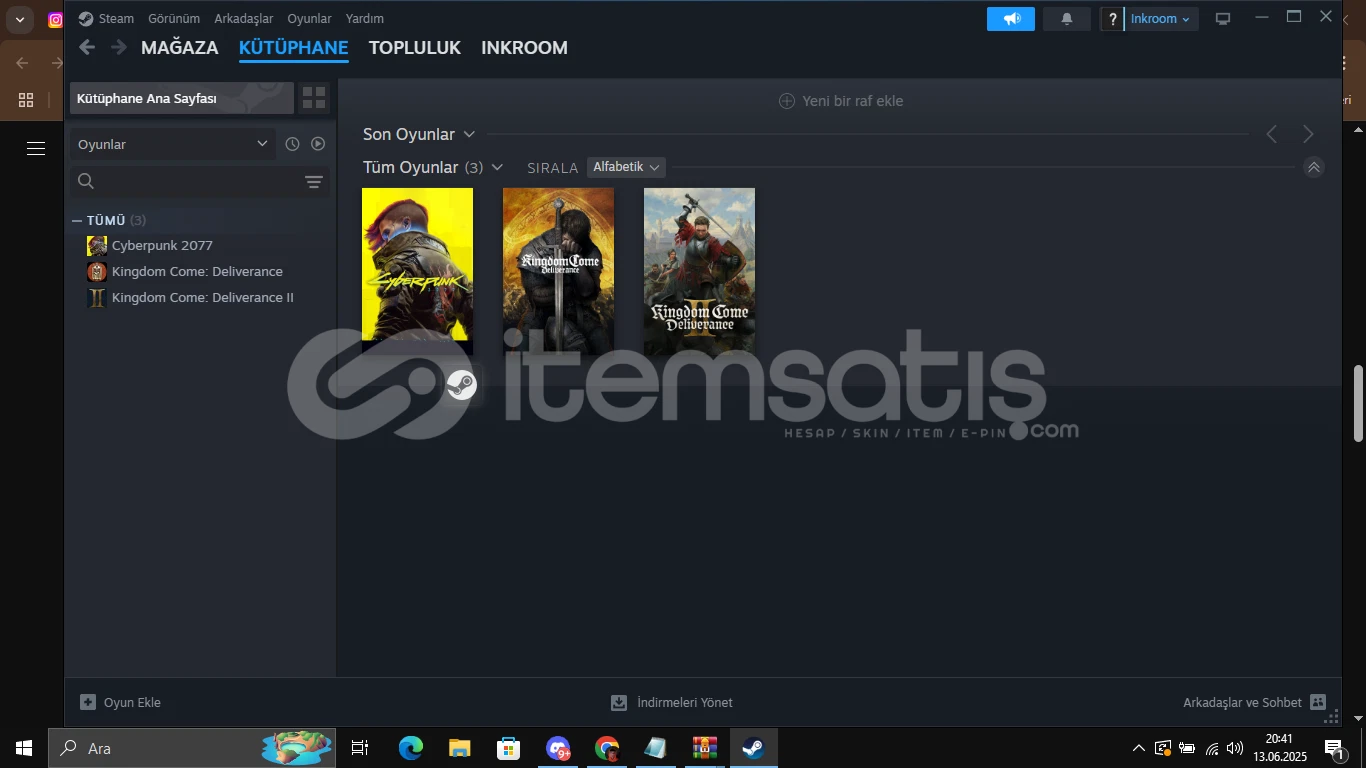Switch to the KÜTÜPHANE tab
Screen dimensions: 1366x768
coord(293,48)
